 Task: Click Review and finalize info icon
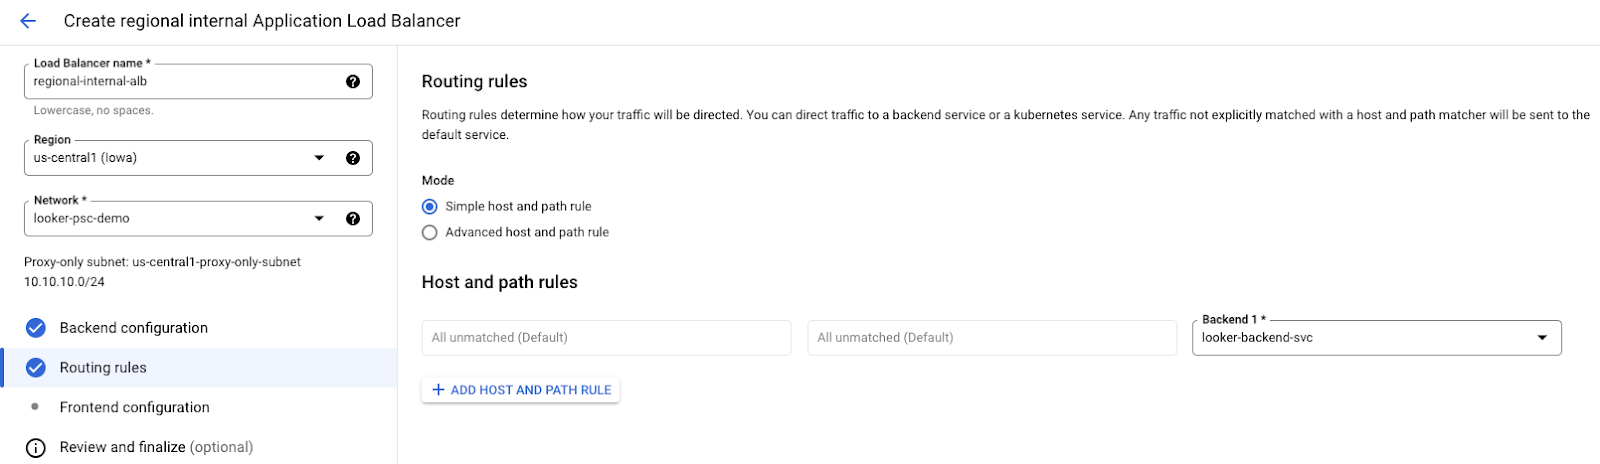(36, 448)
